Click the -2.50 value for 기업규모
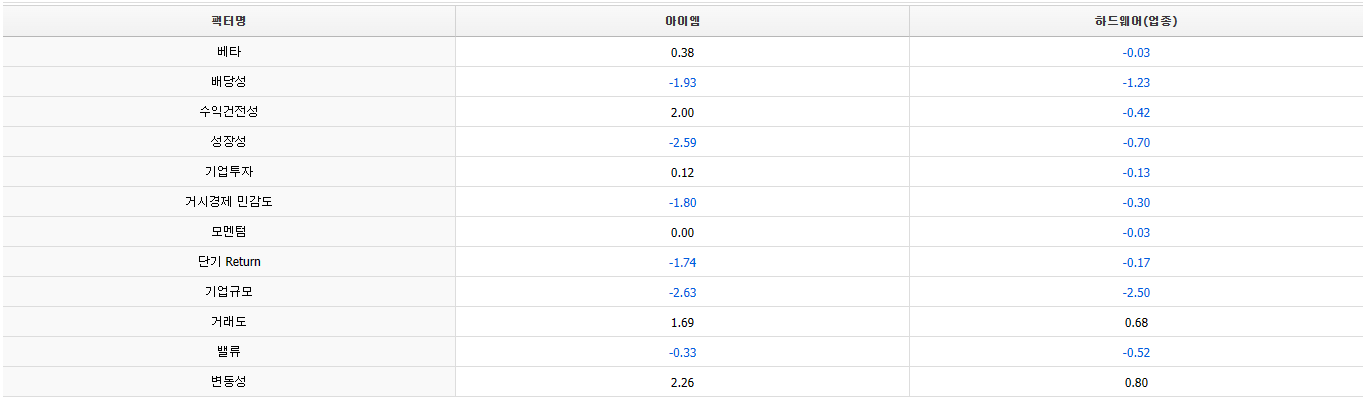1368x410 pixels. (1136, 292)
